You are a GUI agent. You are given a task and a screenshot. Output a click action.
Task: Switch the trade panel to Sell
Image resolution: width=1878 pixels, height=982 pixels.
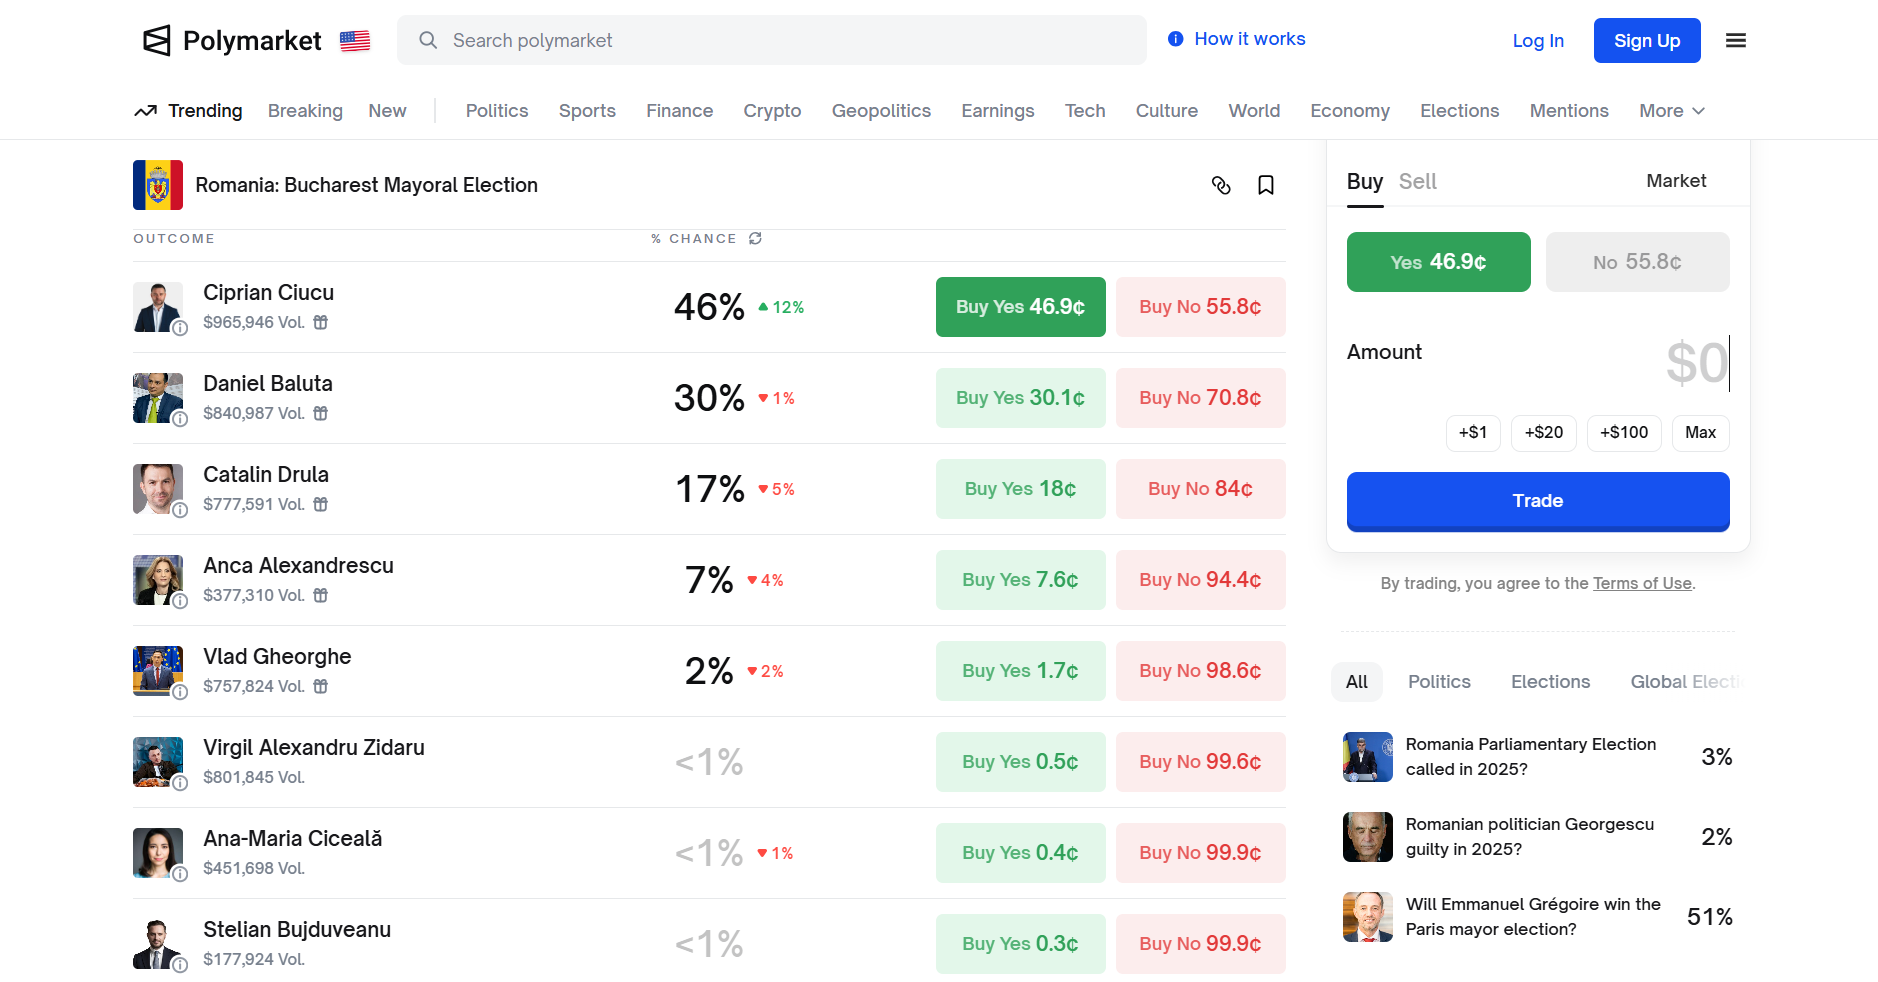point(1417,181)
